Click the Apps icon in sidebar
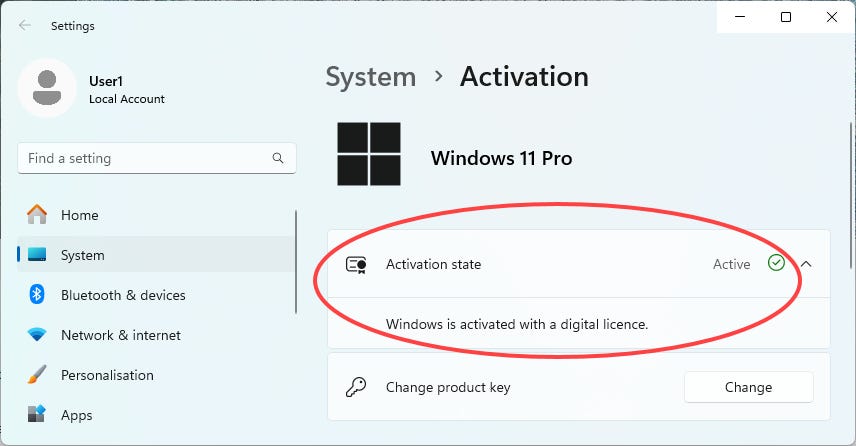This screenshot has height=446, width=856. click(x=37, y=415)
